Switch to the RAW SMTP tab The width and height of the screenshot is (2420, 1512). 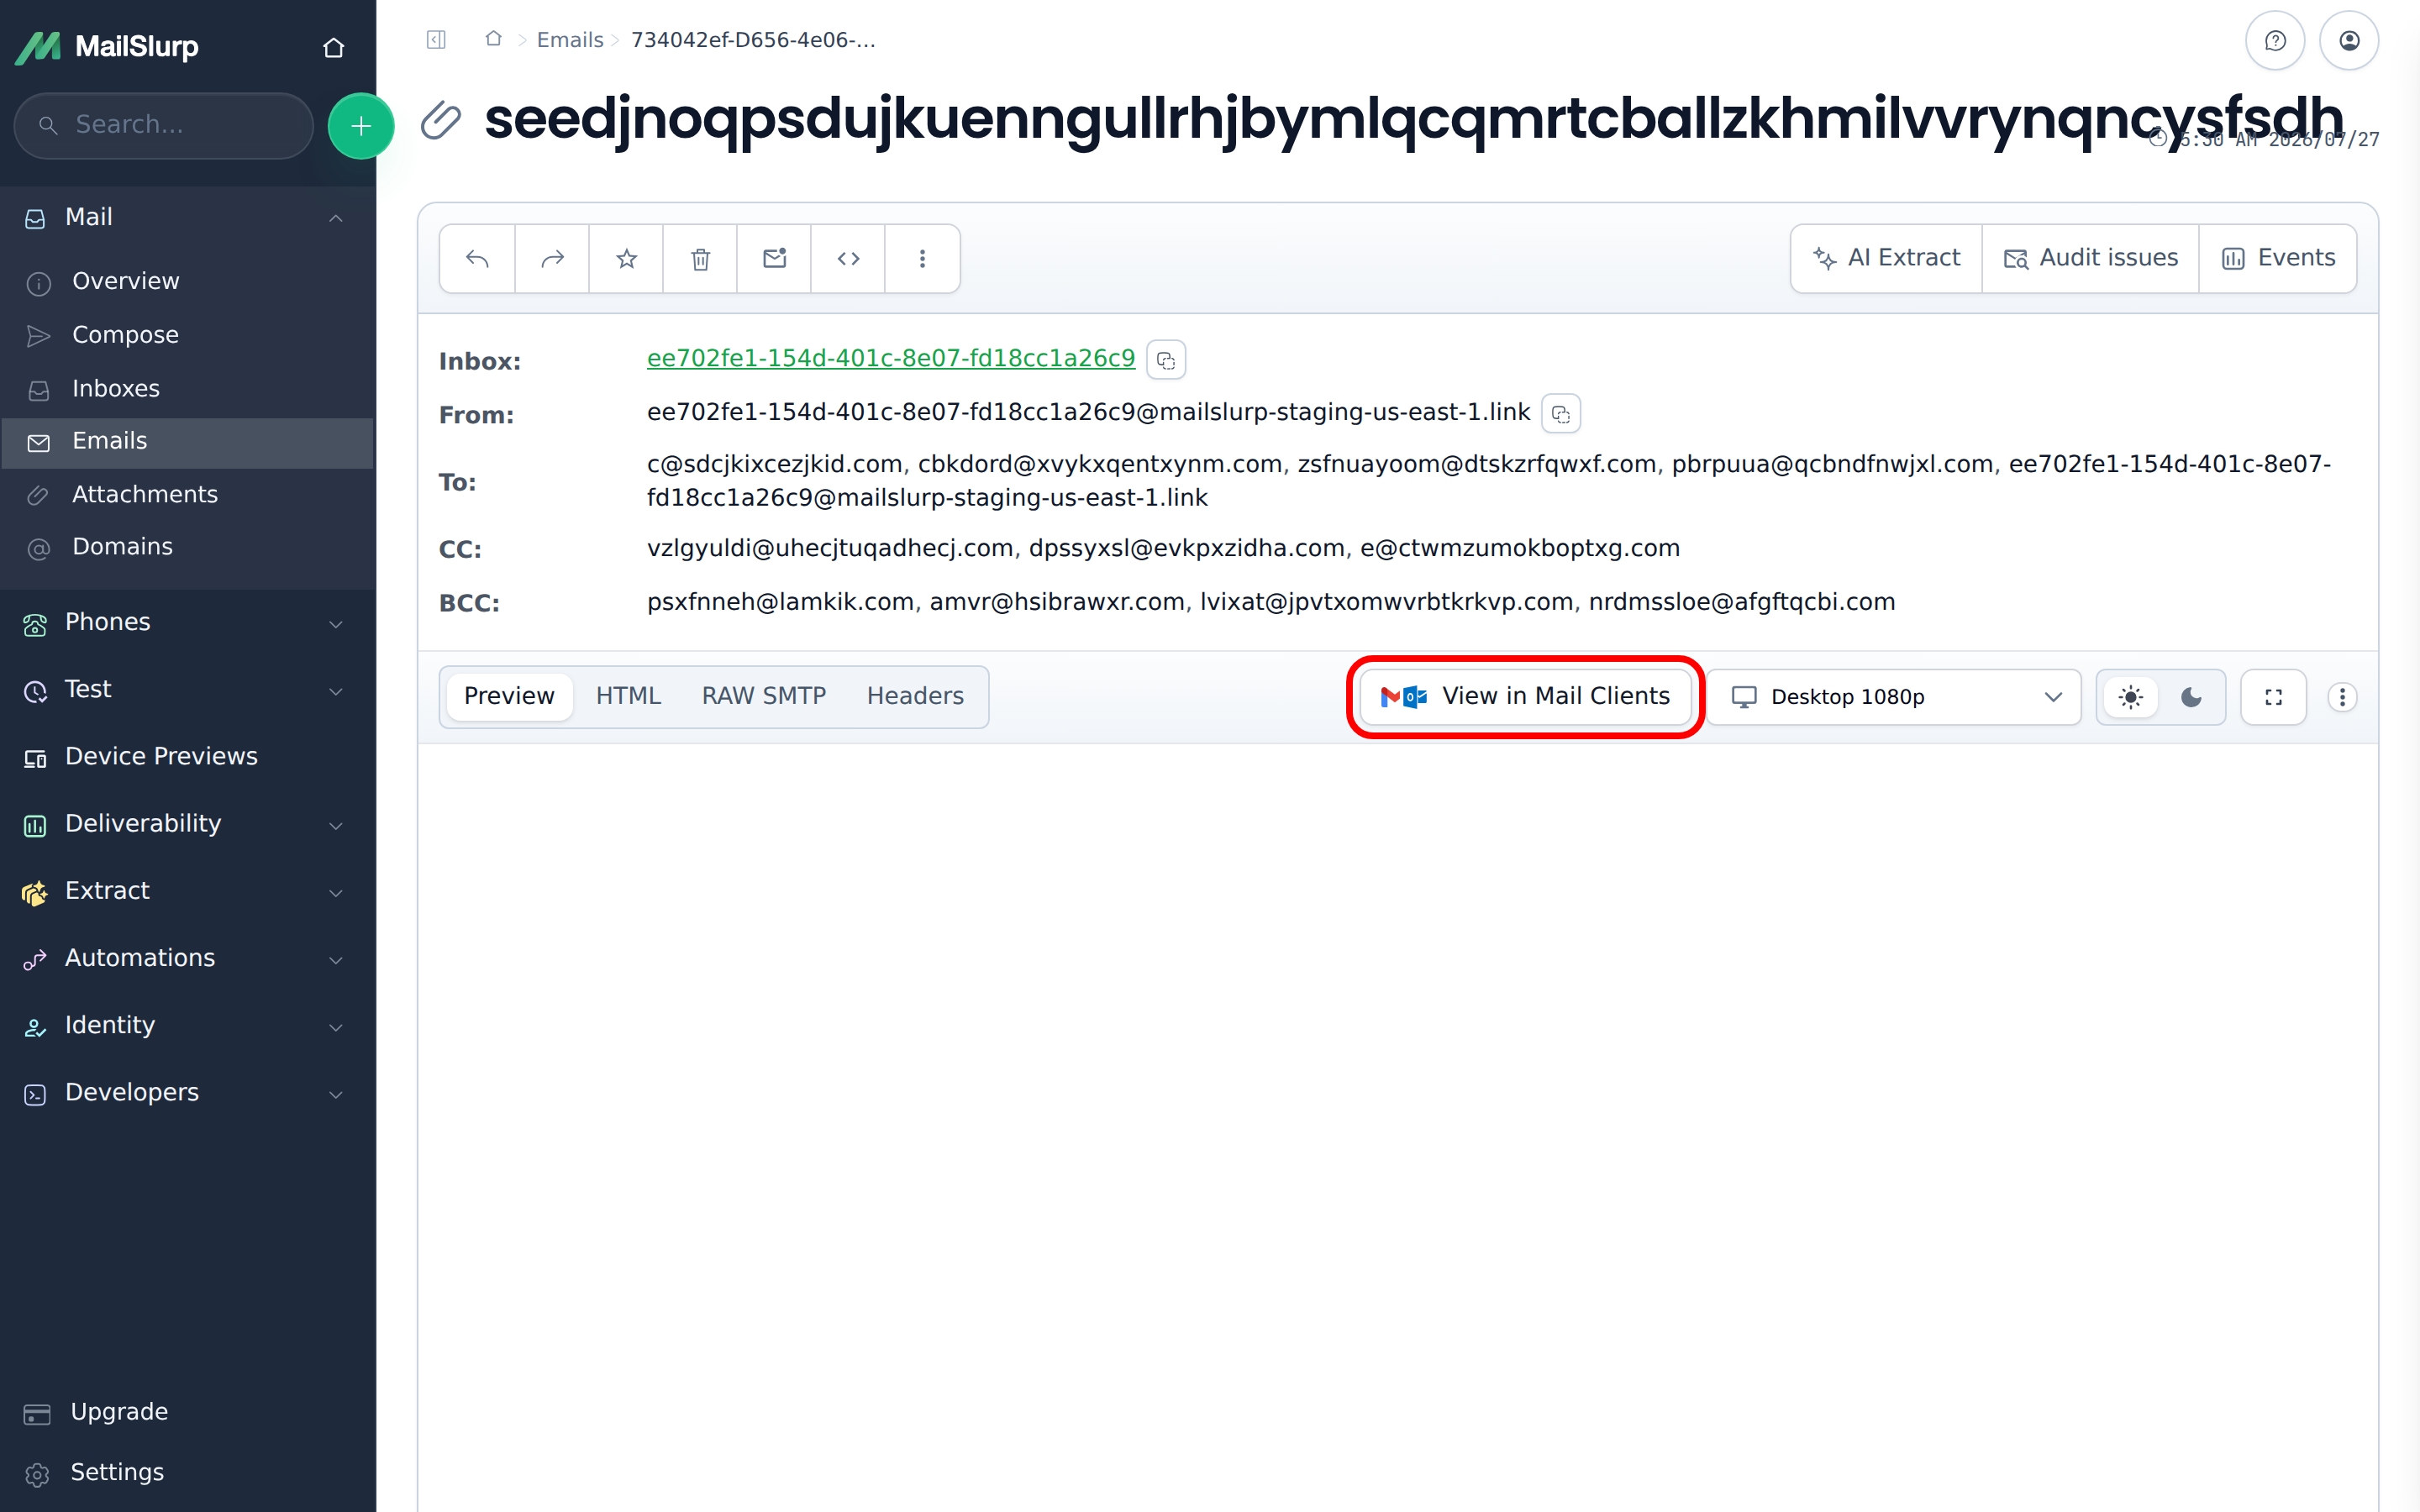tap(764, 696)
